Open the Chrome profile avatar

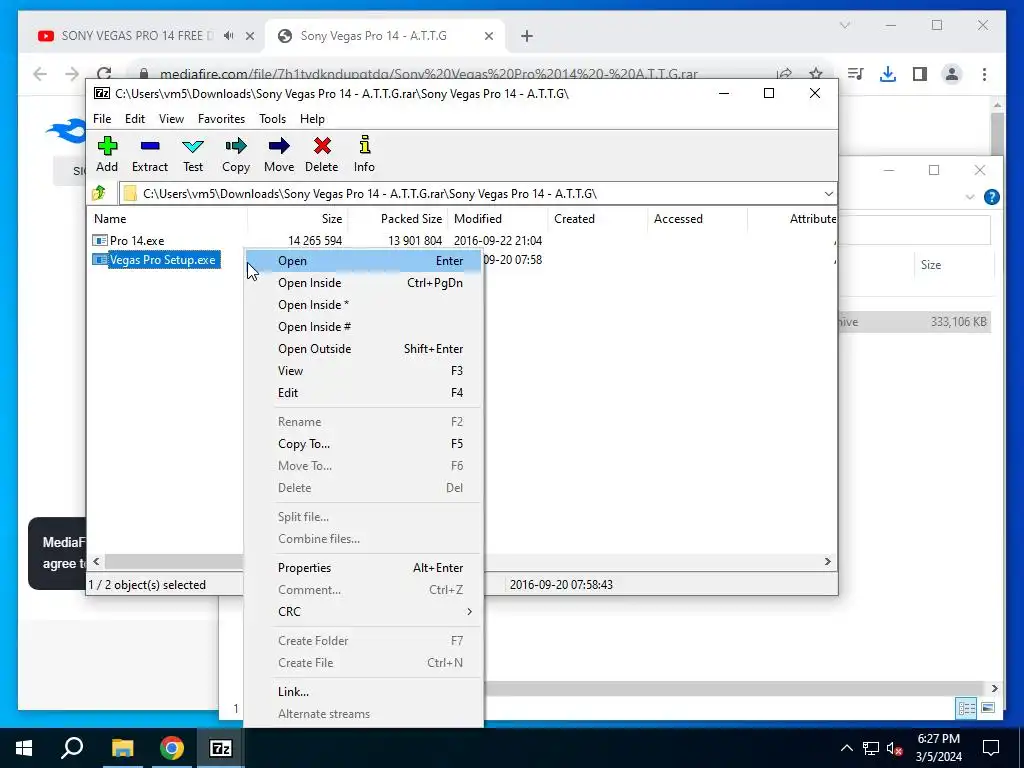click(x=952, y=74)
